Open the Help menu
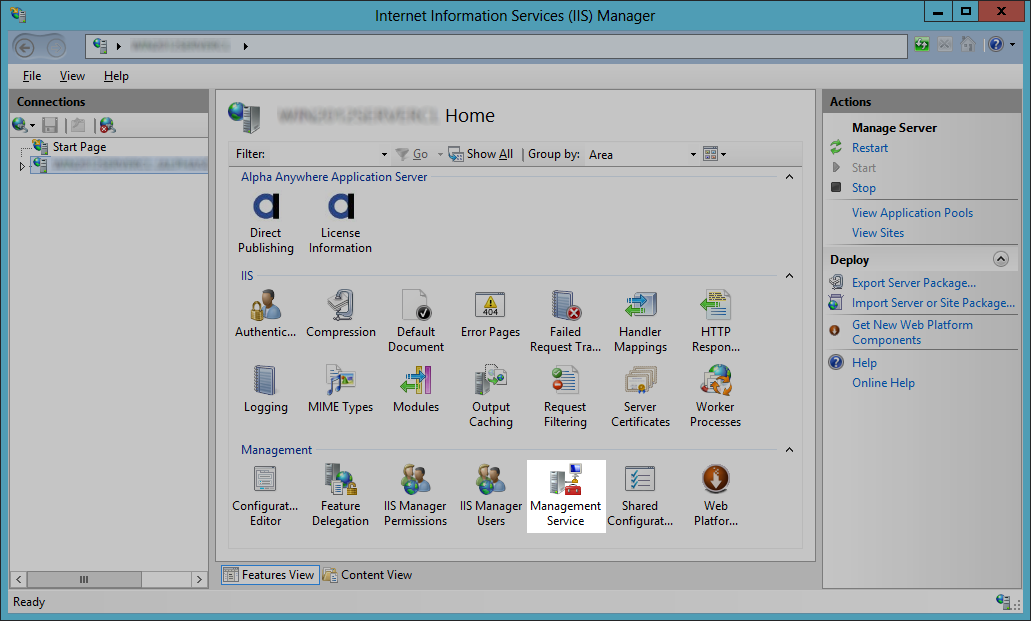Viewport: 1031px width, 621px height. coord(116,76)
